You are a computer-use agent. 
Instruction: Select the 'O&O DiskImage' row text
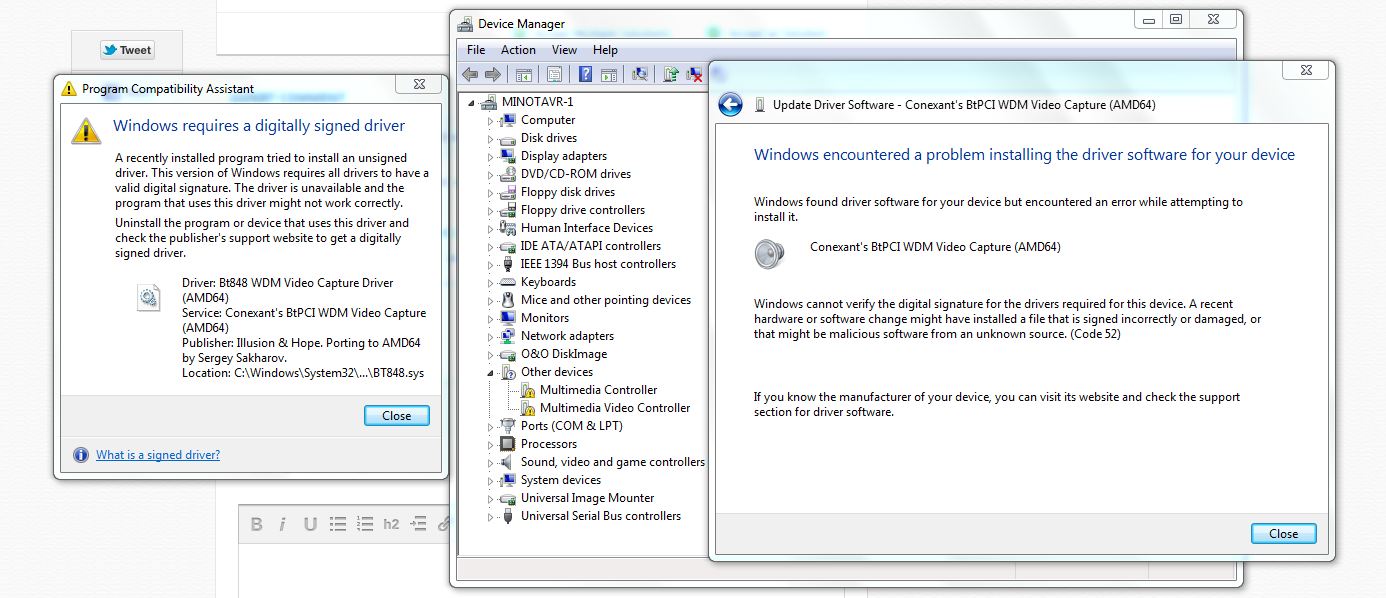click(x=564, y=354)
